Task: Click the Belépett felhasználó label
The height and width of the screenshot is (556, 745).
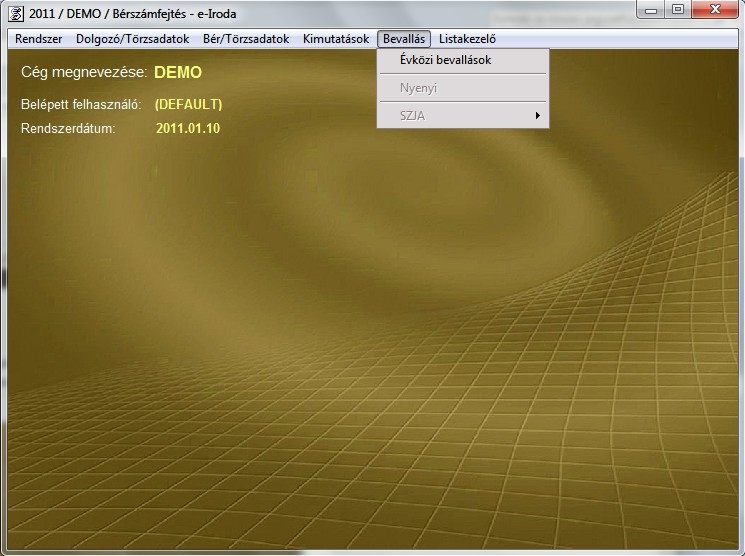Action: coord(81,104)
